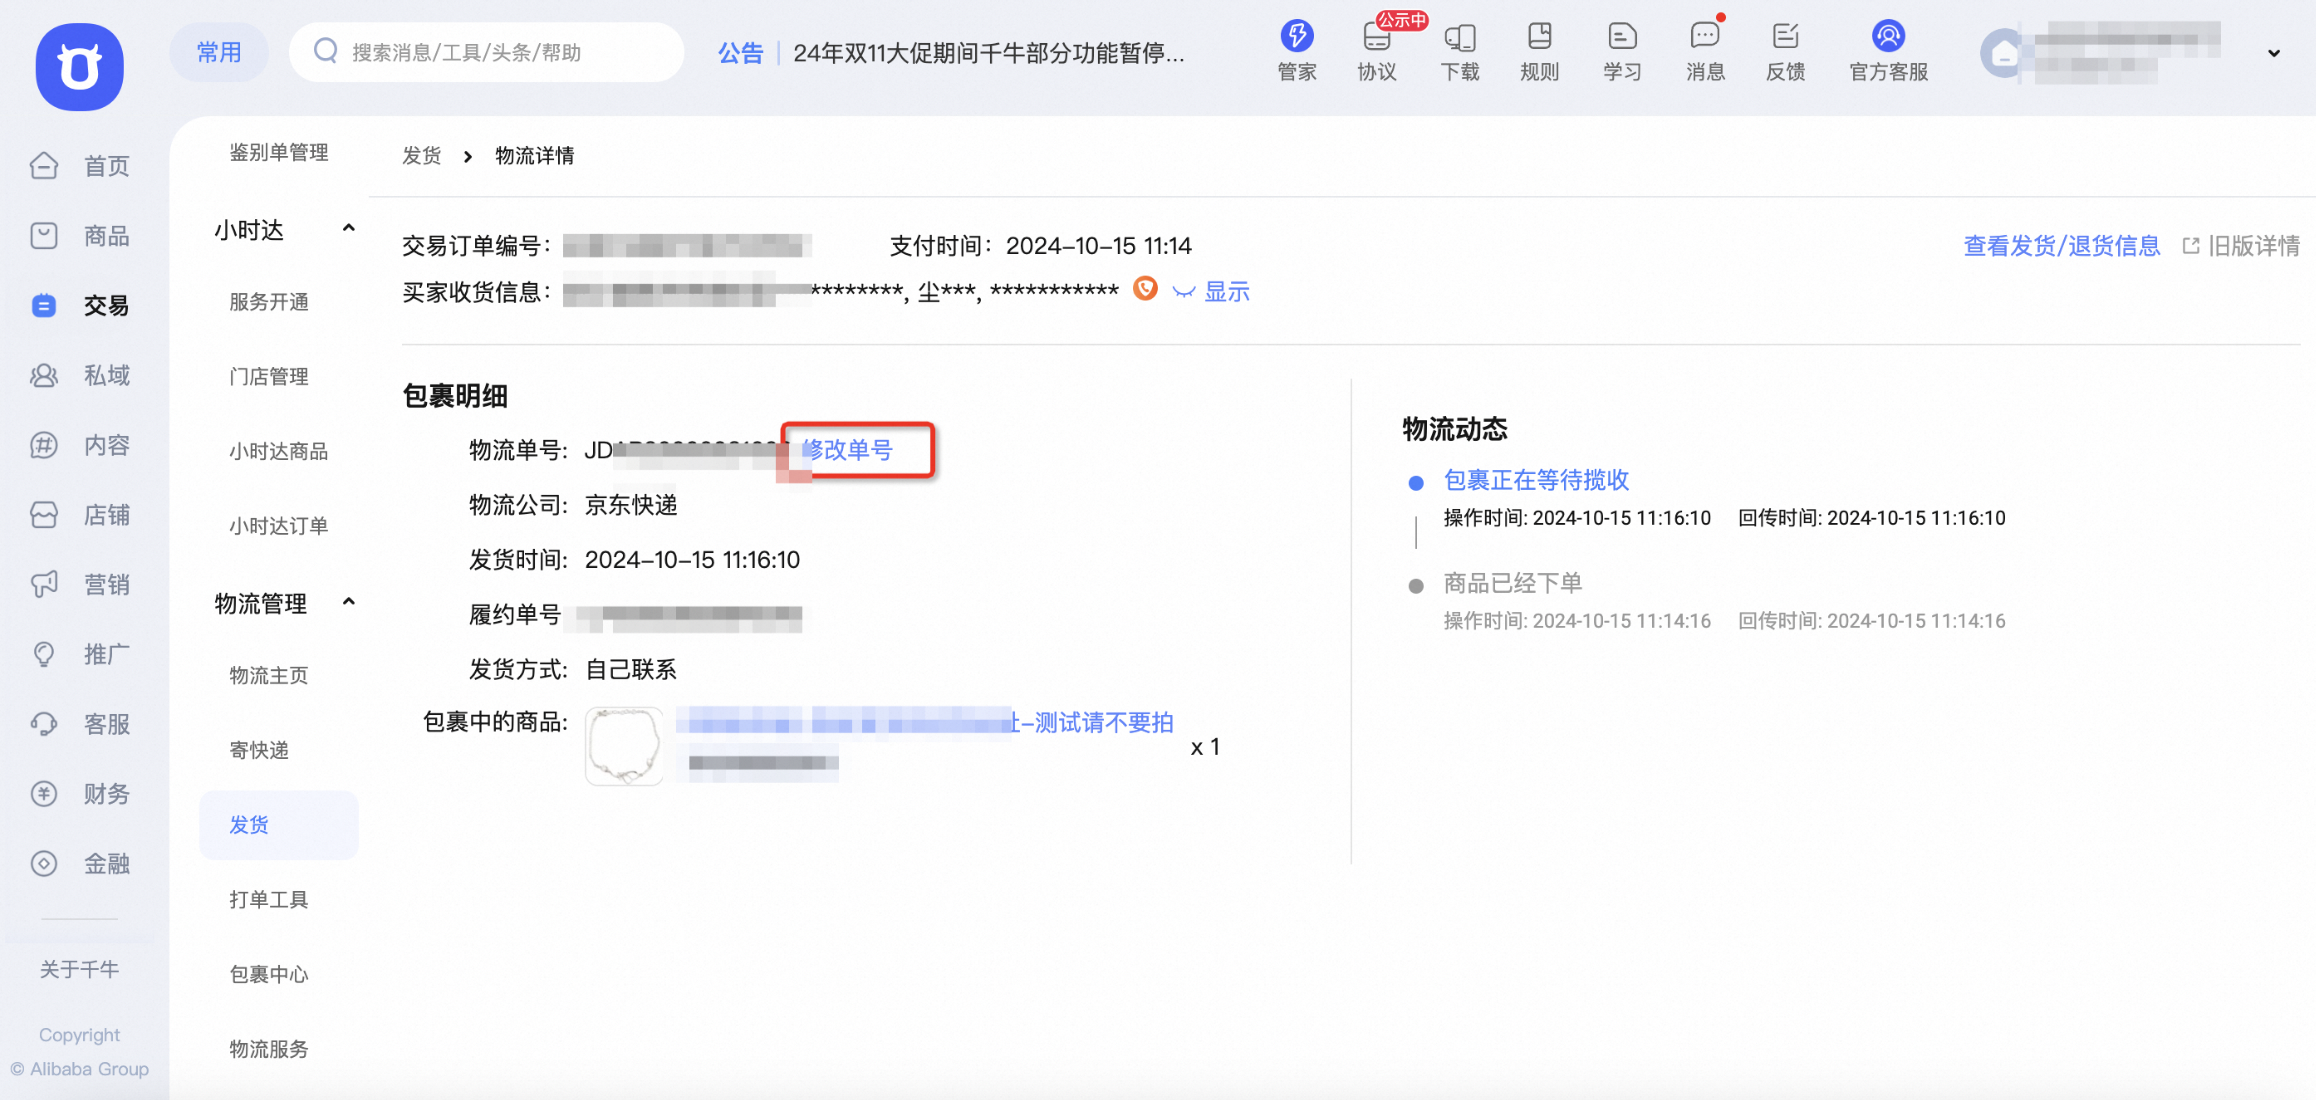This screenshot has width=2316, height=1100.
Task: Open the 规则 rules icon
Action: (1540, 36)
